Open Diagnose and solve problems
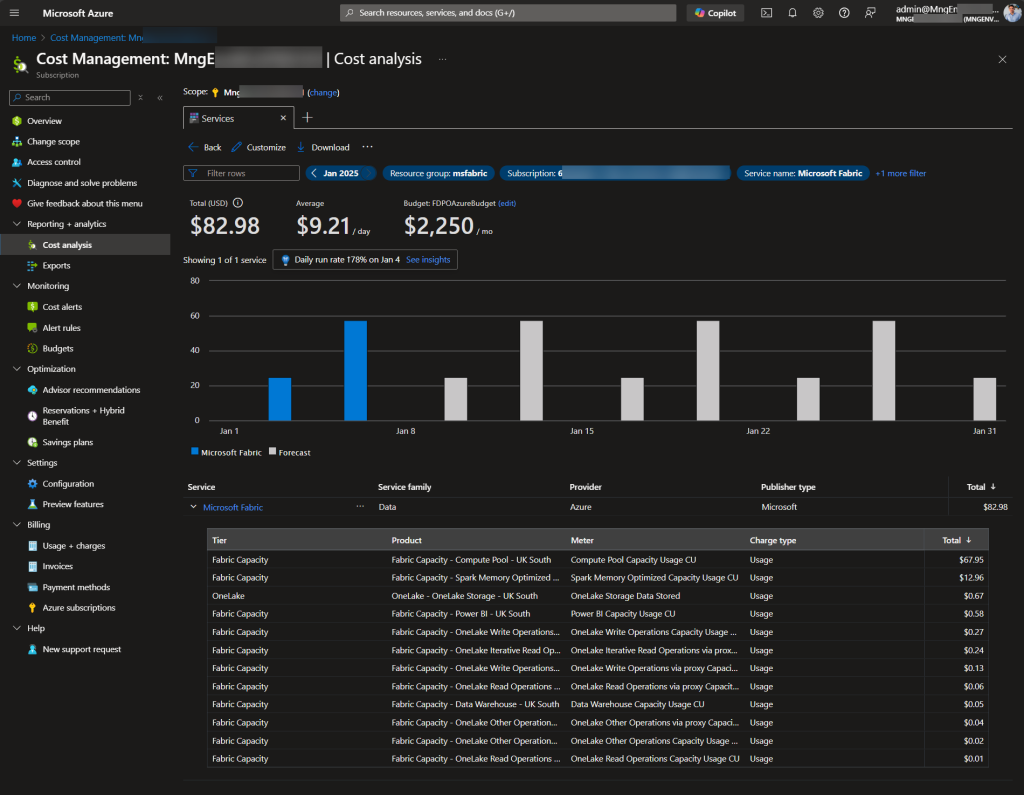The width and height of the screenshot is (1024, 795). pyautogui.click(x=82, y=183)
